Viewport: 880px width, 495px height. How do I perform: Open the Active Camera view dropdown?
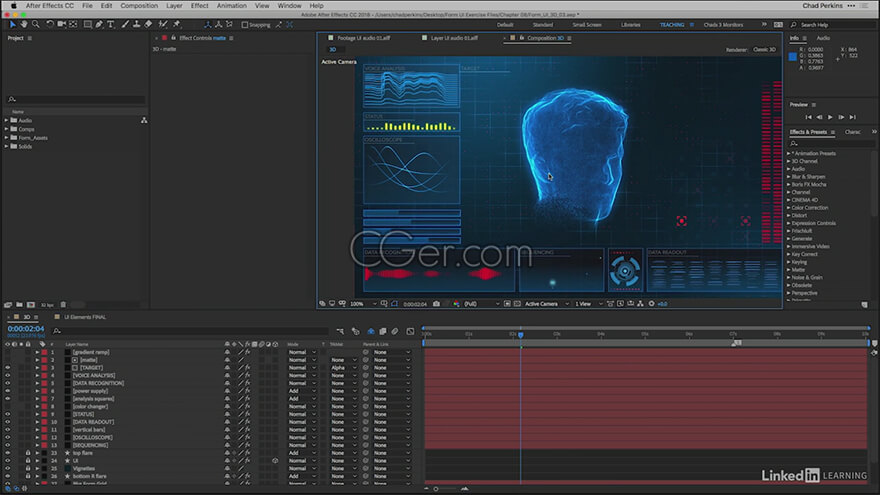(x=547, y=304)
